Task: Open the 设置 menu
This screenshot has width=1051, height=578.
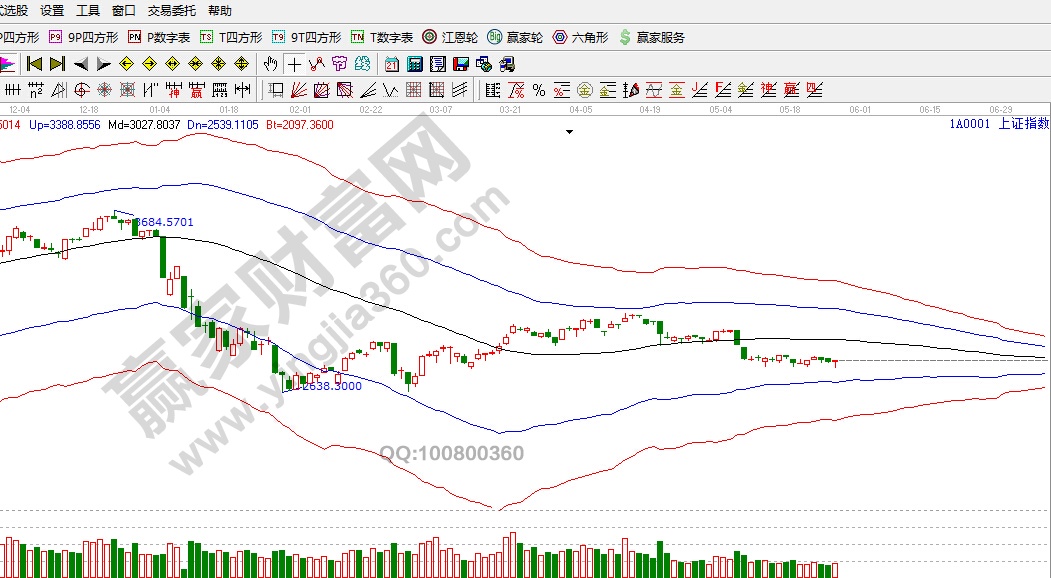Action: tap(53, 11)
